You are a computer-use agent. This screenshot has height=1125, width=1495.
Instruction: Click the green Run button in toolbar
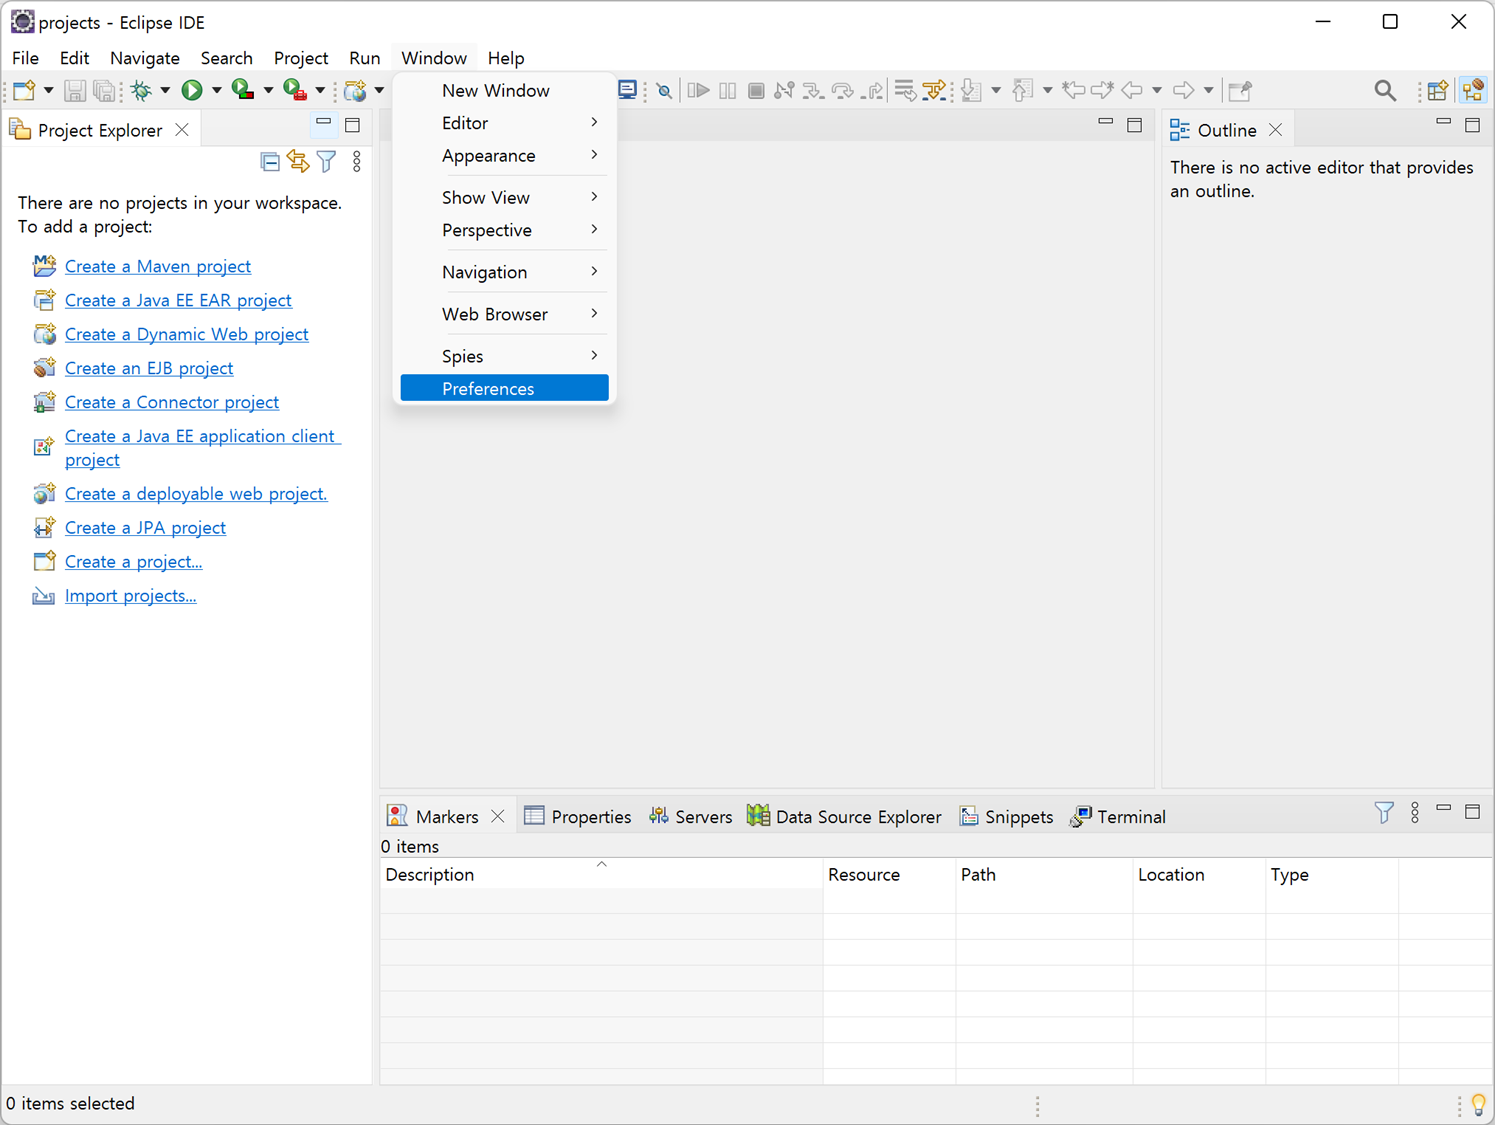pos(192,91)
